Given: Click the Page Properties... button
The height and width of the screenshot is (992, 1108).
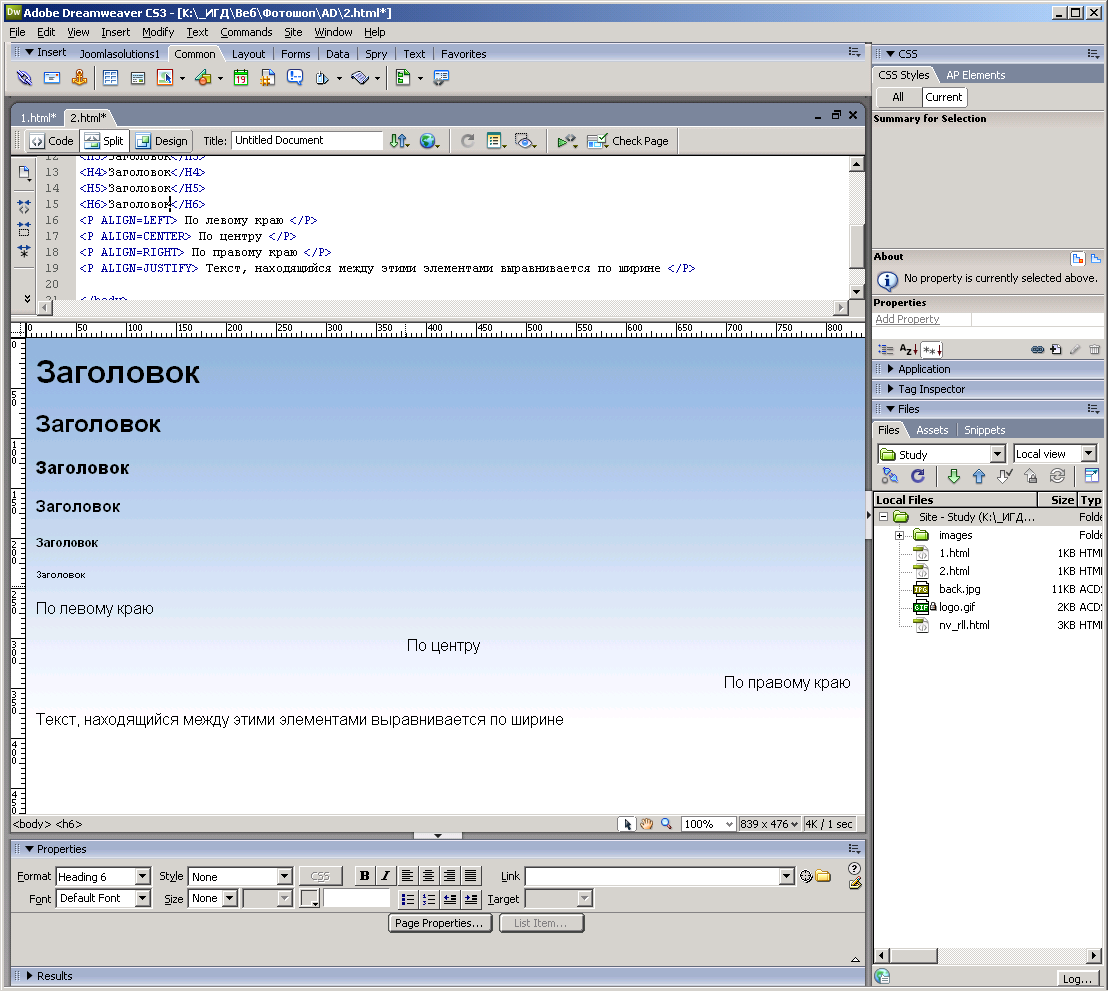Looking at the screenshot, I should (x=440, y=923).
